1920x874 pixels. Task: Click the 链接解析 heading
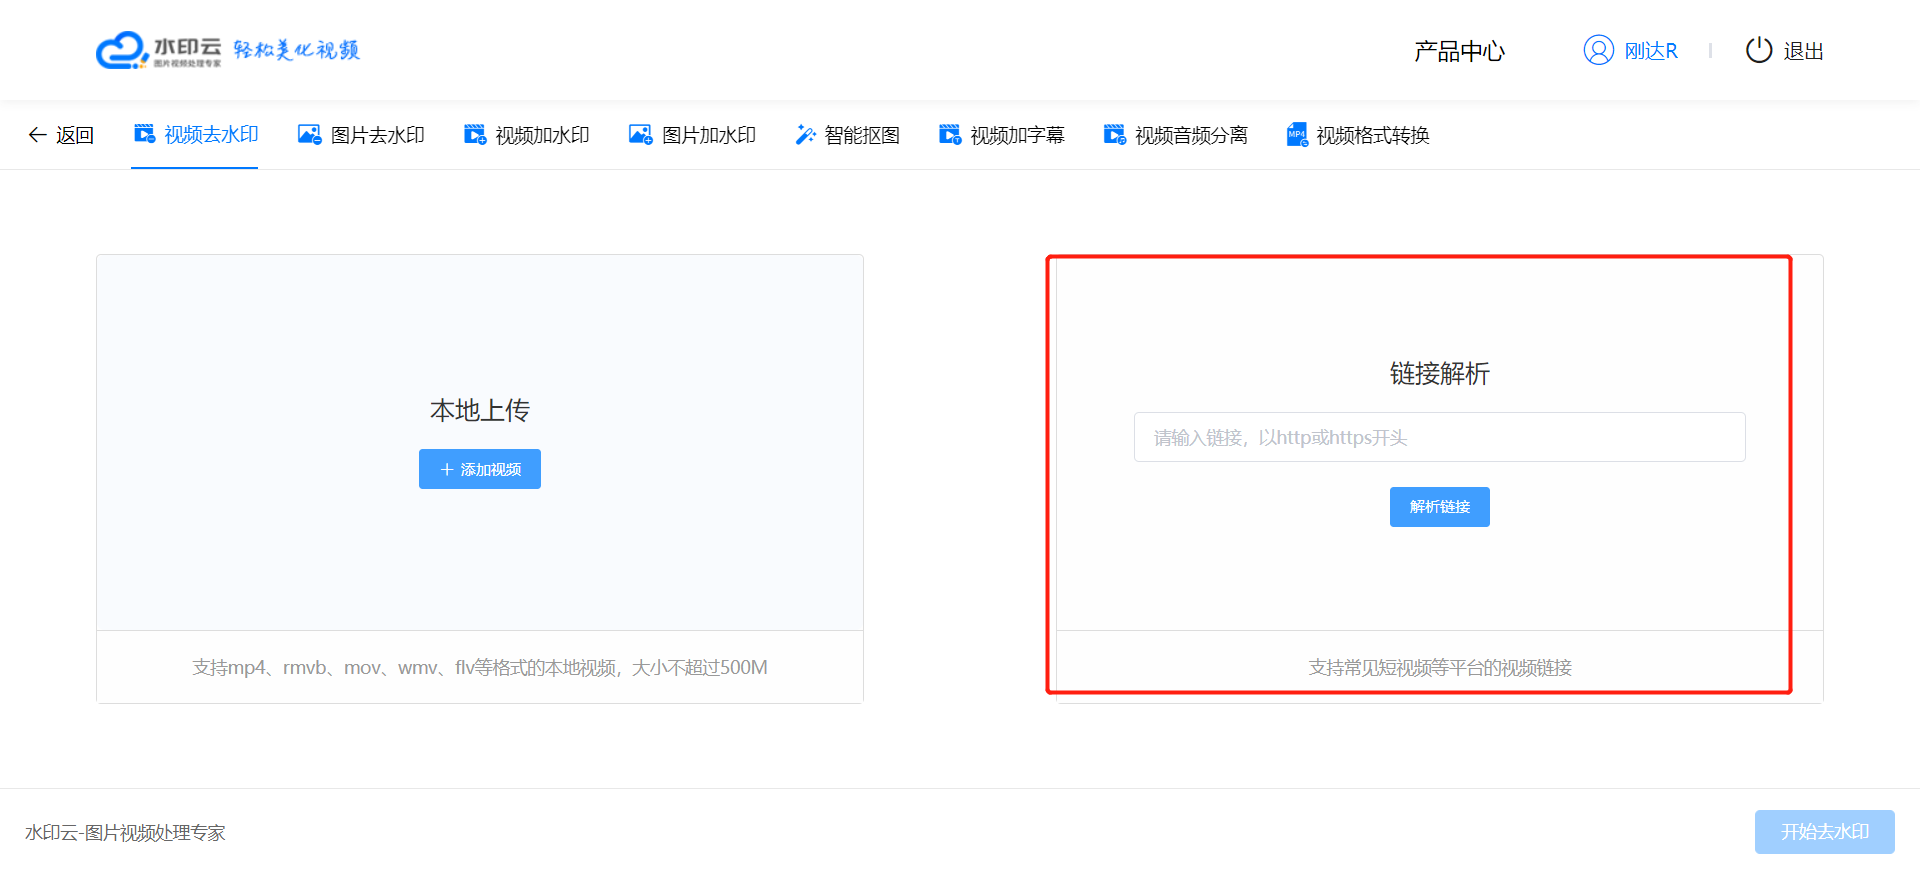[x=1439, y=373]
